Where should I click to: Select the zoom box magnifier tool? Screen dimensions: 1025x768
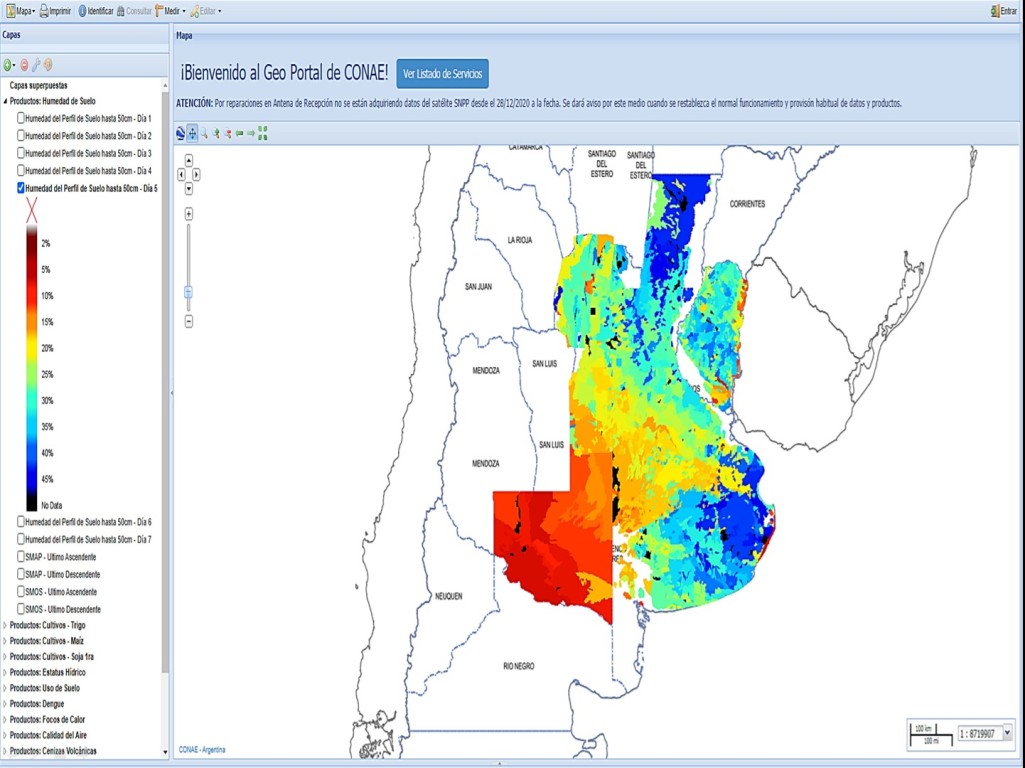click(204, 133)
